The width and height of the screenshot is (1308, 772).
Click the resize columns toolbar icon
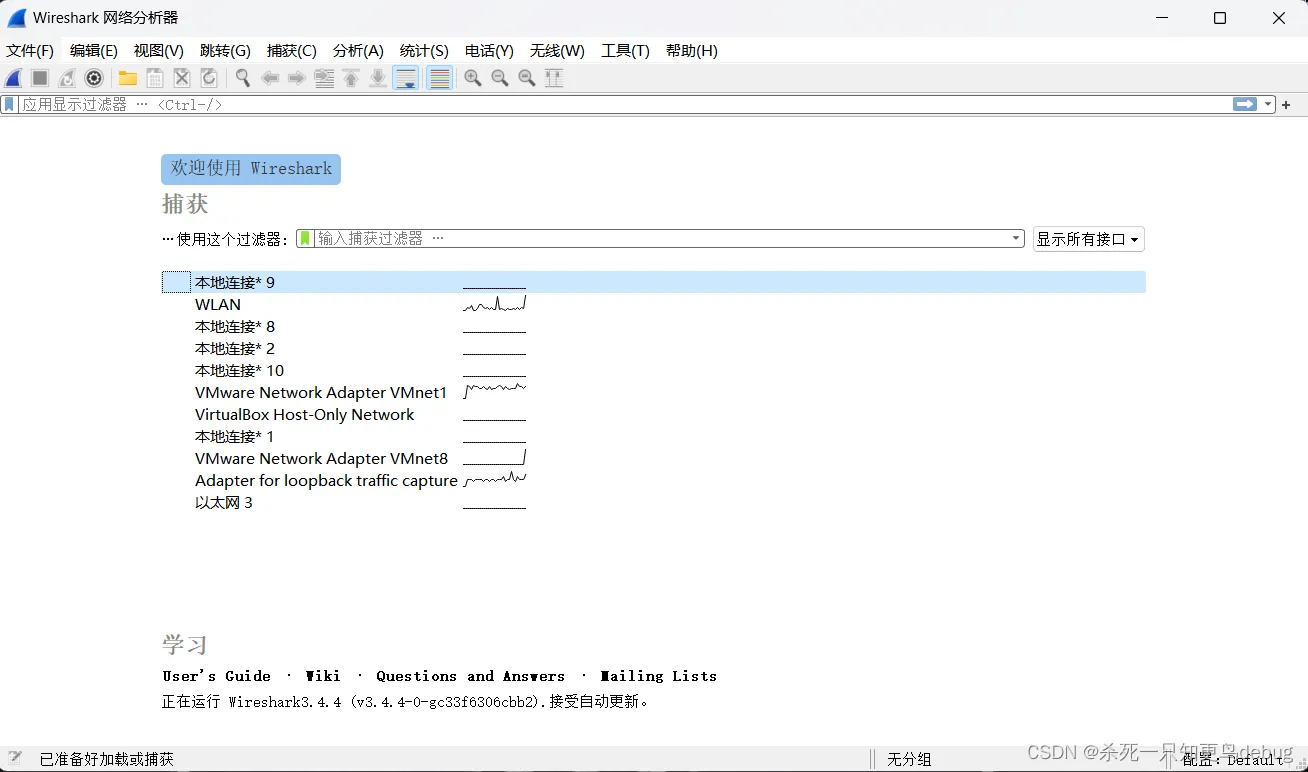(554, 78)
